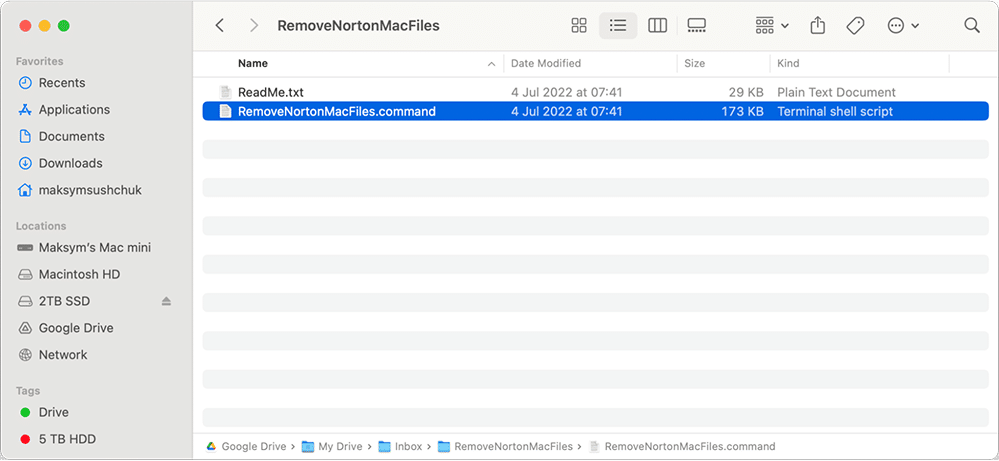The width and height of the screenshot is (999, 461).
Task: Open Downloads in the sidebar
Action: tap(71, 163)
